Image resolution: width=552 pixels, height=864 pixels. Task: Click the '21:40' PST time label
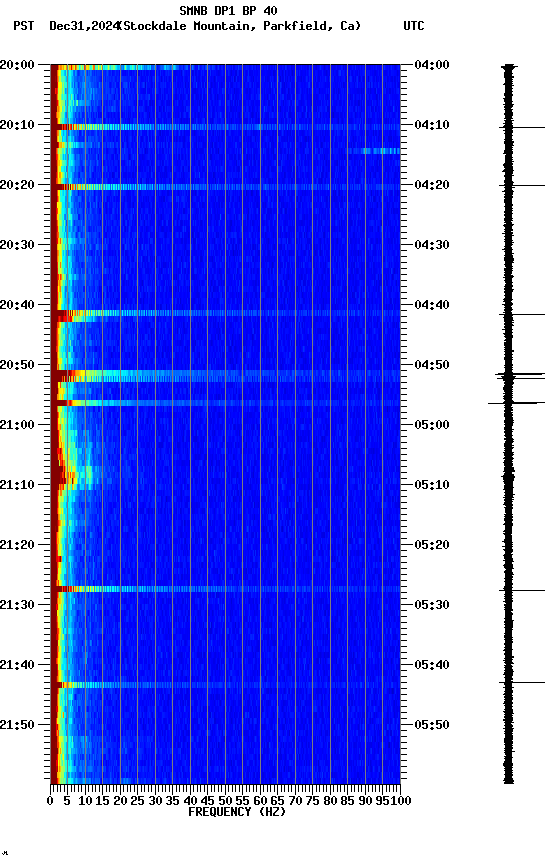click(x=17, y=665)
